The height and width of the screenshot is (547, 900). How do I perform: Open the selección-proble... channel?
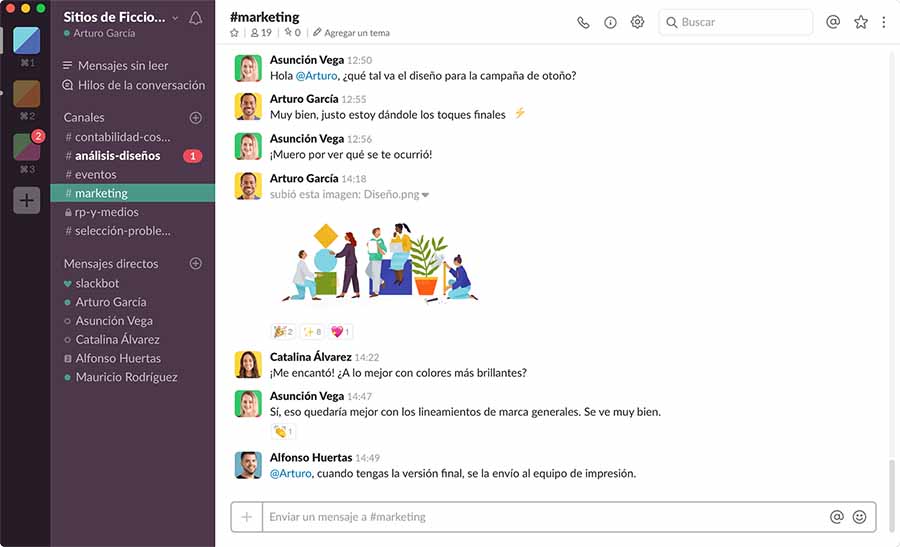[x=133, y=231]
